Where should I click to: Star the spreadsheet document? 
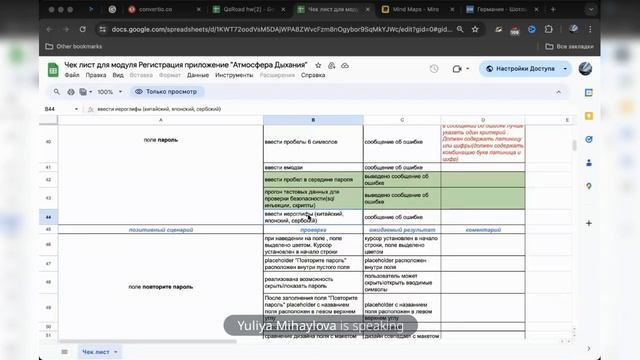click(x=318, y=65)
